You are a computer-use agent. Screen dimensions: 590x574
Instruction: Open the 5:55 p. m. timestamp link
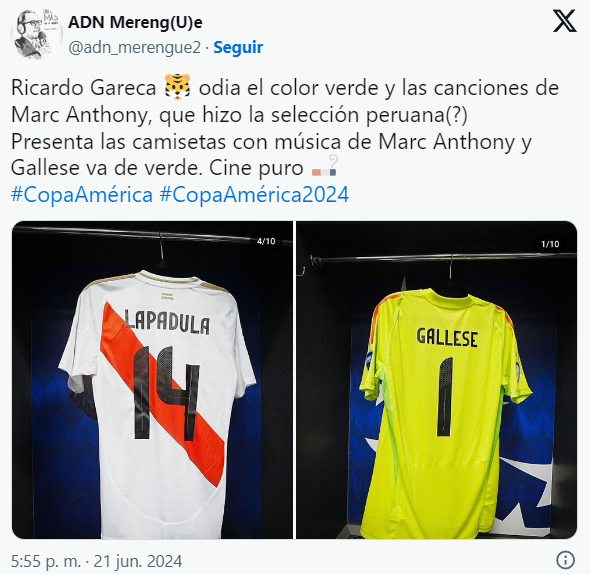(x=46, y=561)
